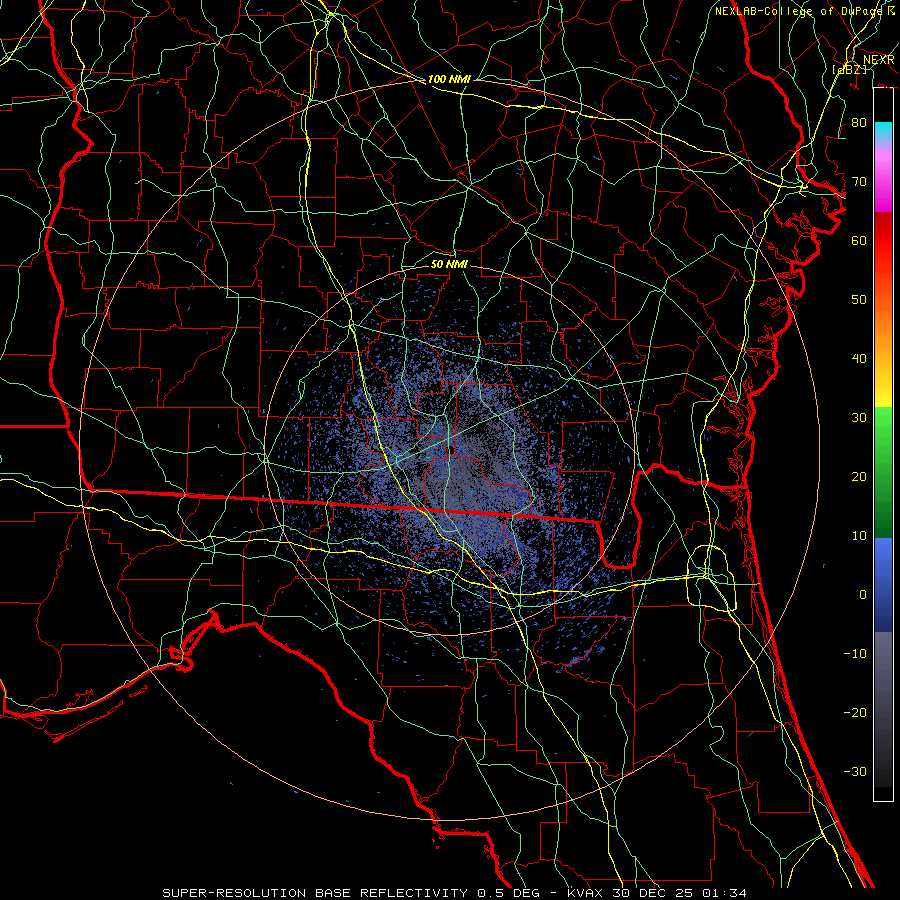This screenshot has height=900, width=900.
Task: Click the 40 value on the dBZ scale
Action: click(859, 359)
